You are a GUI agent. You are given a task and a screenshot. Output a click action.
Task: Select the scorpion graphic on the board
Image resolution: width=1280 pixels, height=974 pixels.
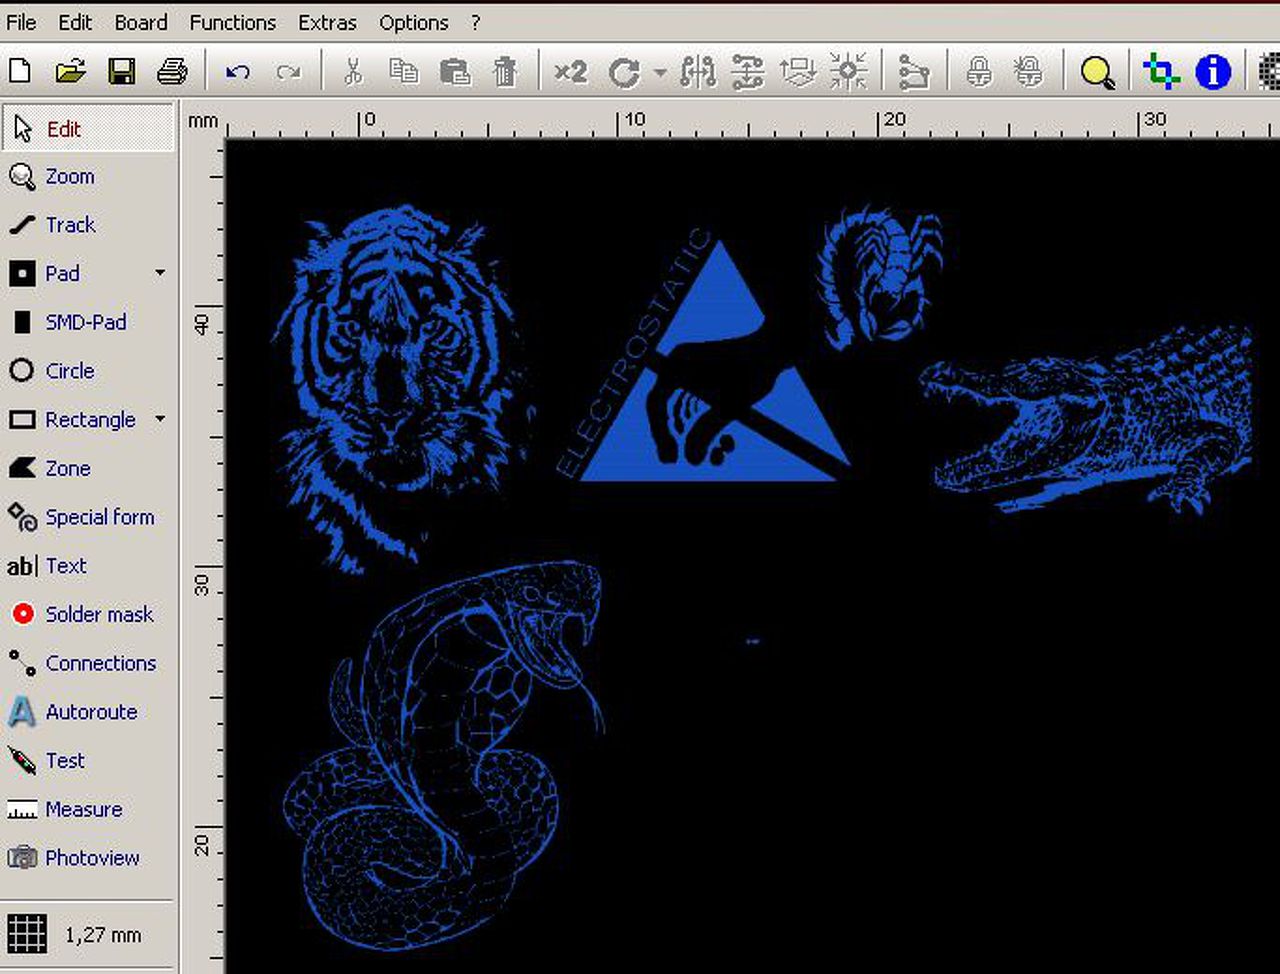click(880, 278)
